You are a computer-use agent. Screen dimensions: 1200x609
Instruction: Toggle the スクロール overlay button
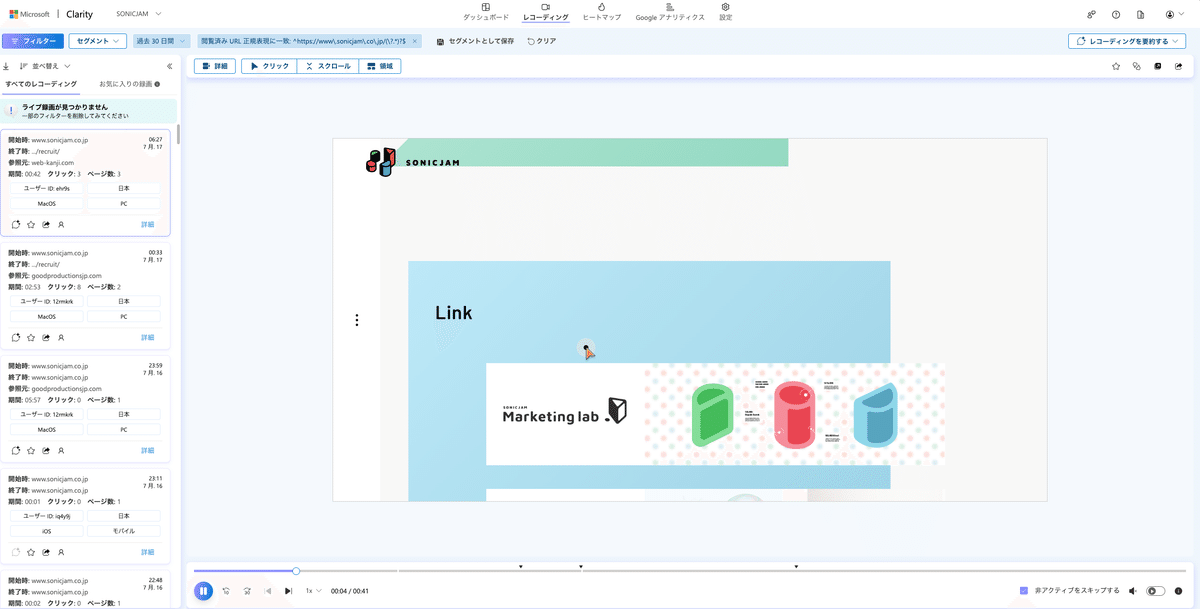[x=328, y=66]
